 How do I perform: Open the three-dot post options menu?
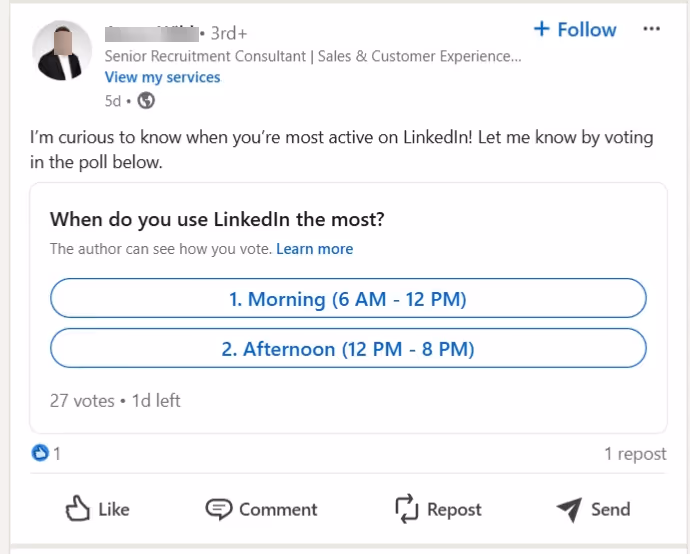click(x=651, y=29)
